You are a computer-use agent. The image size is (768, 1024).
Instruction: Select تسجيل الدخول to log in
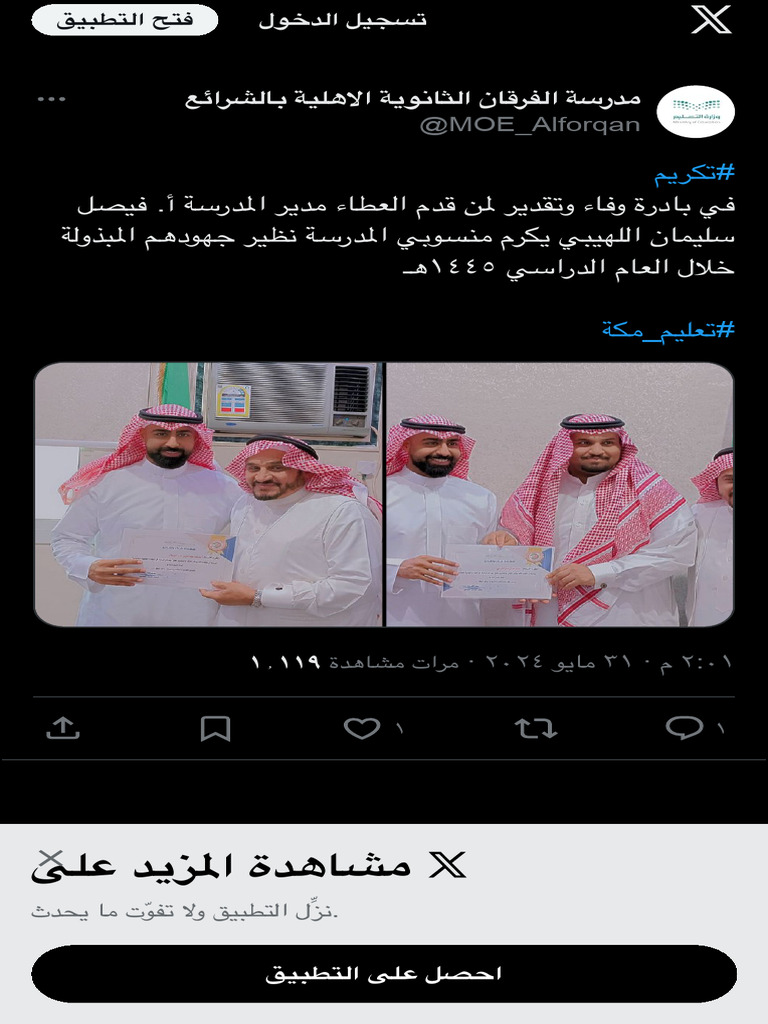[343, 20]
